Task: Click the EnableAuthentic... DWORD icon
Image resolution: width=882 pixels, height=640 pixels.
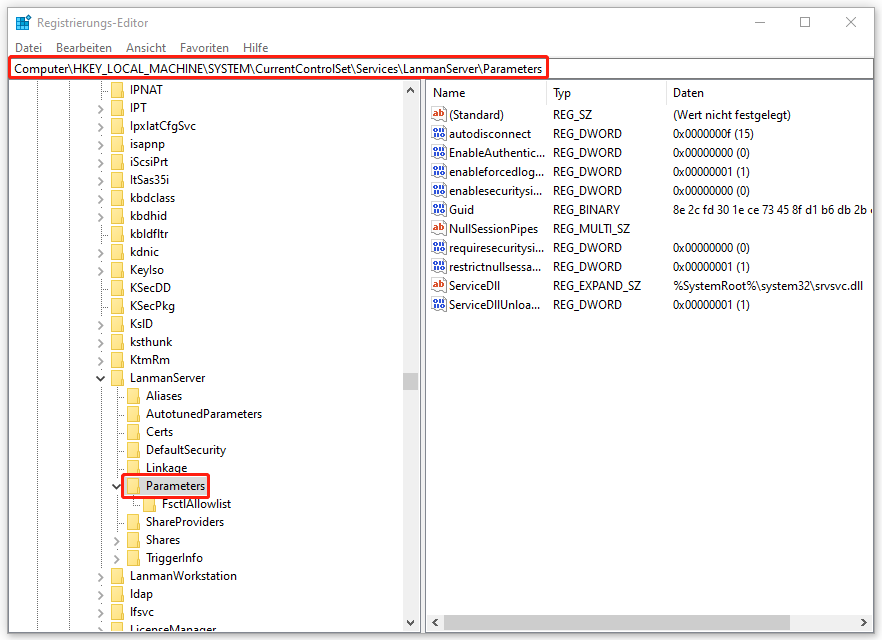Action: click(439, 152)
